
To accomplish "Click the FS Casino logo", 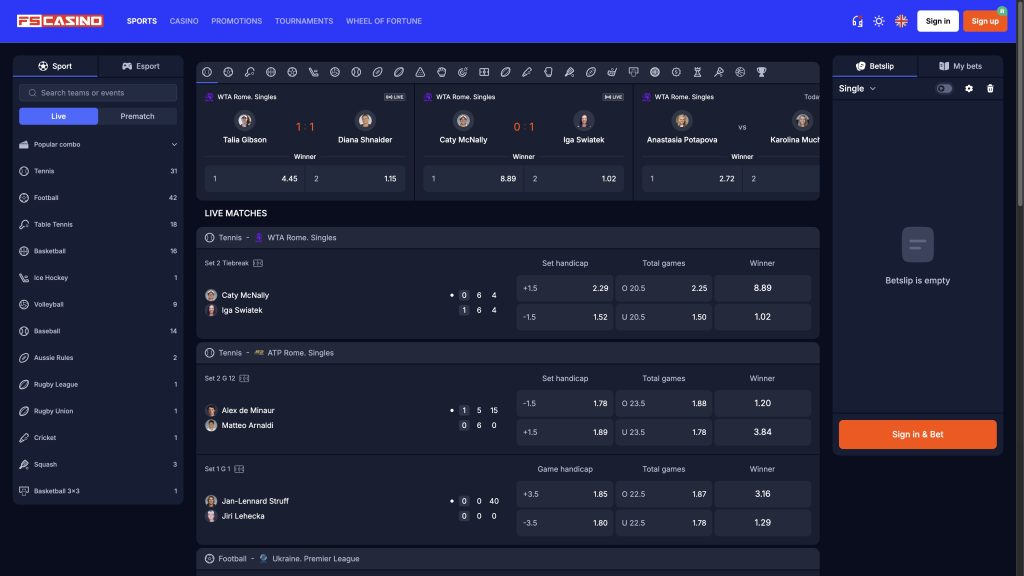I will [60, 21].
